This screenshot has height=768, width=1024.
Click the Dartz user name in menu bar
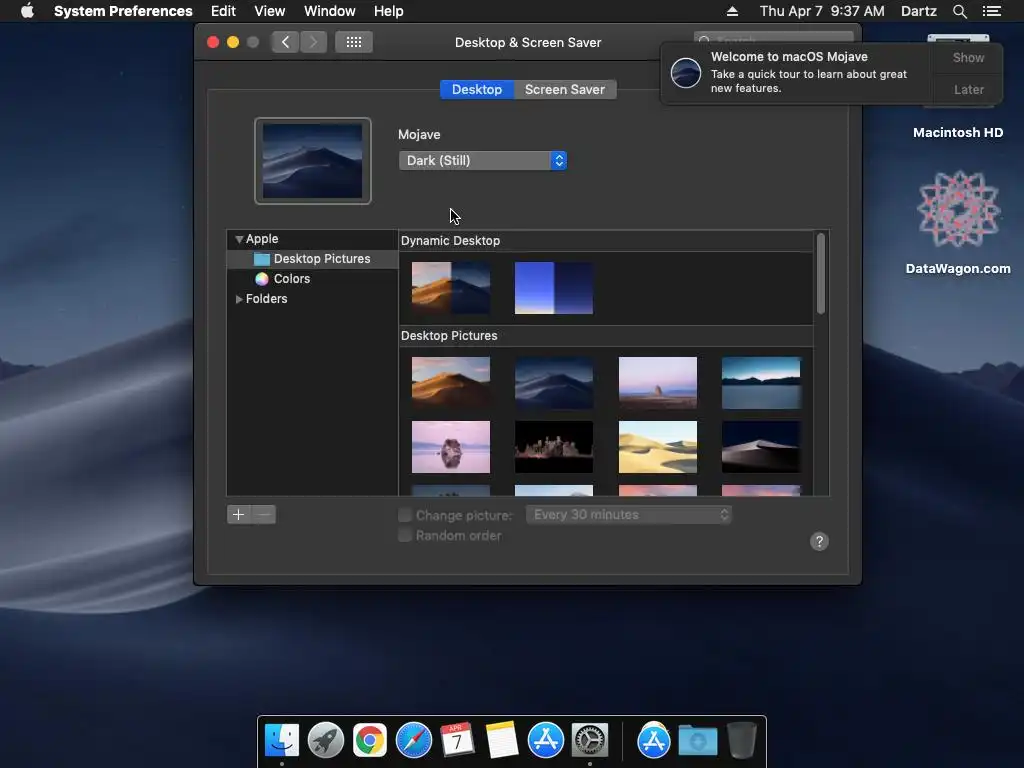click(x=918, y=11)
